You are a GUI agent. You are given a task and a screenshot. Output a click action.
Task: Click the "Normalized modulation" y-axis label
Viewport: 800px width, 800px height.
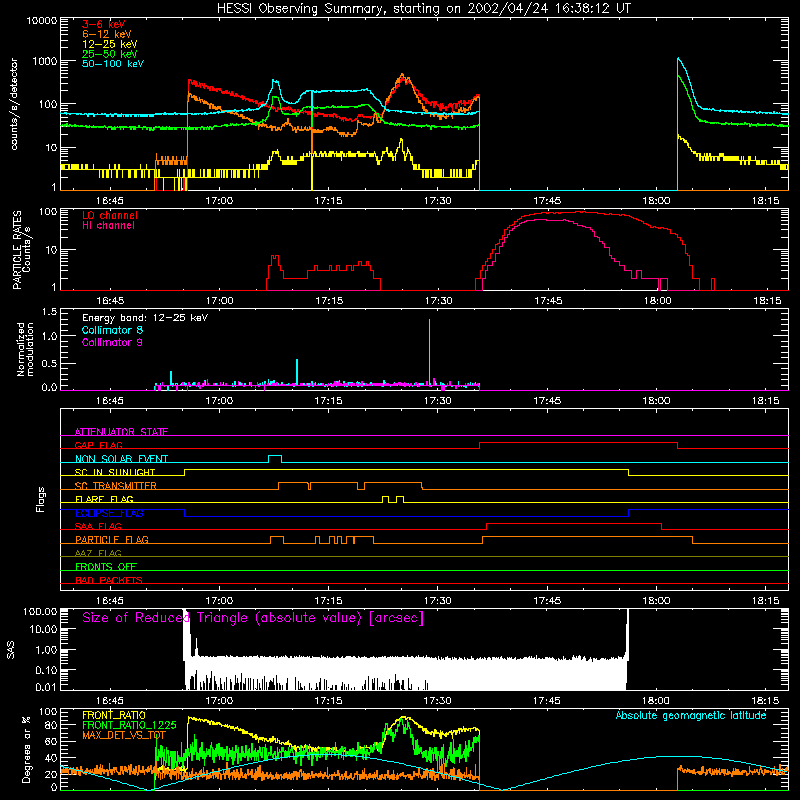click(x=25, y=349)
